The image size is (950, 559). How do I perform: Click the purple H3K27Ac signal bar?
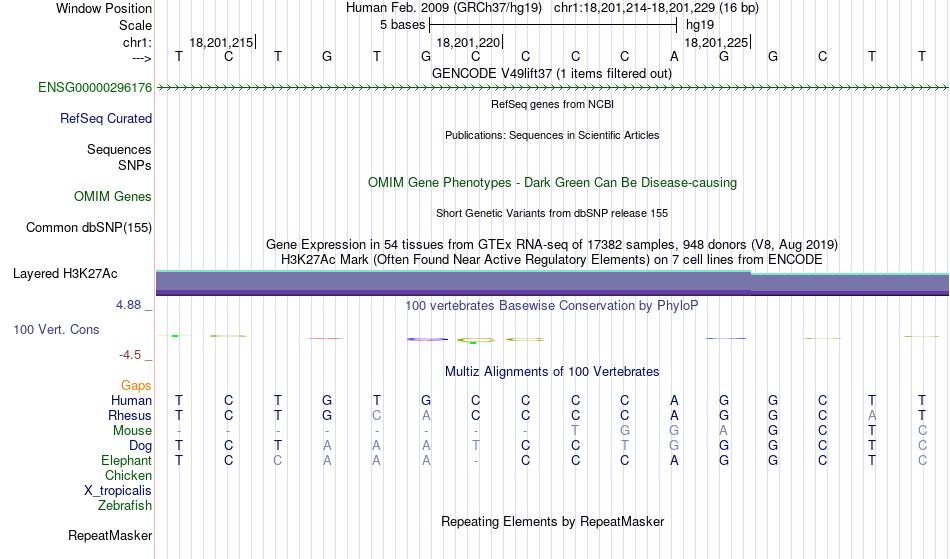coord(552,283)
